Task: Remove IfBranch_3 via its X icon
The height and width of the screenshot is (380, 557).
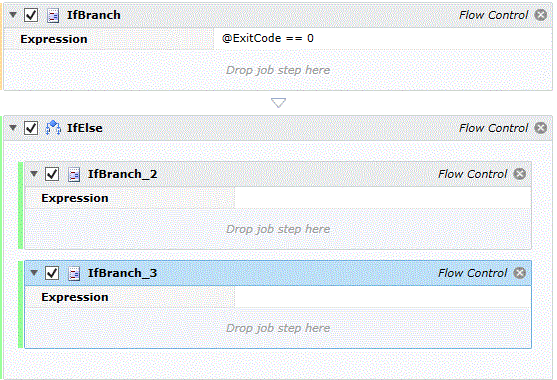Action: pyautogui.click(x=520, y=273)
